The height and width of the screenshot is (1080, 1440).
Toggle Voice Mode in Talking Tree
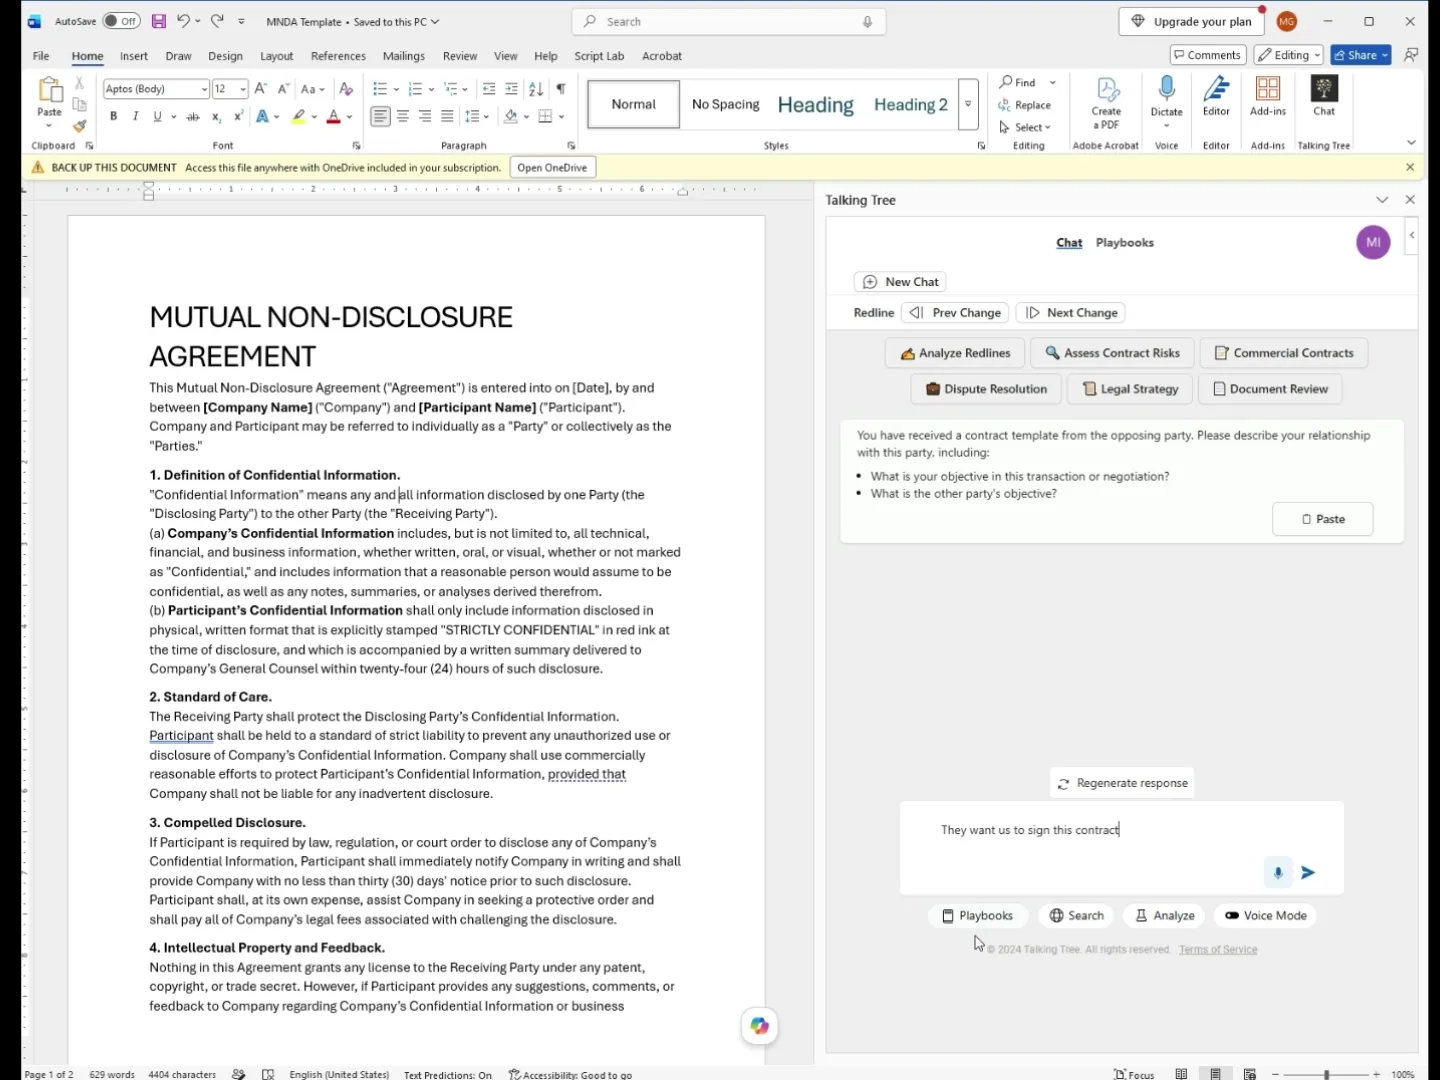pos(1266,916)
